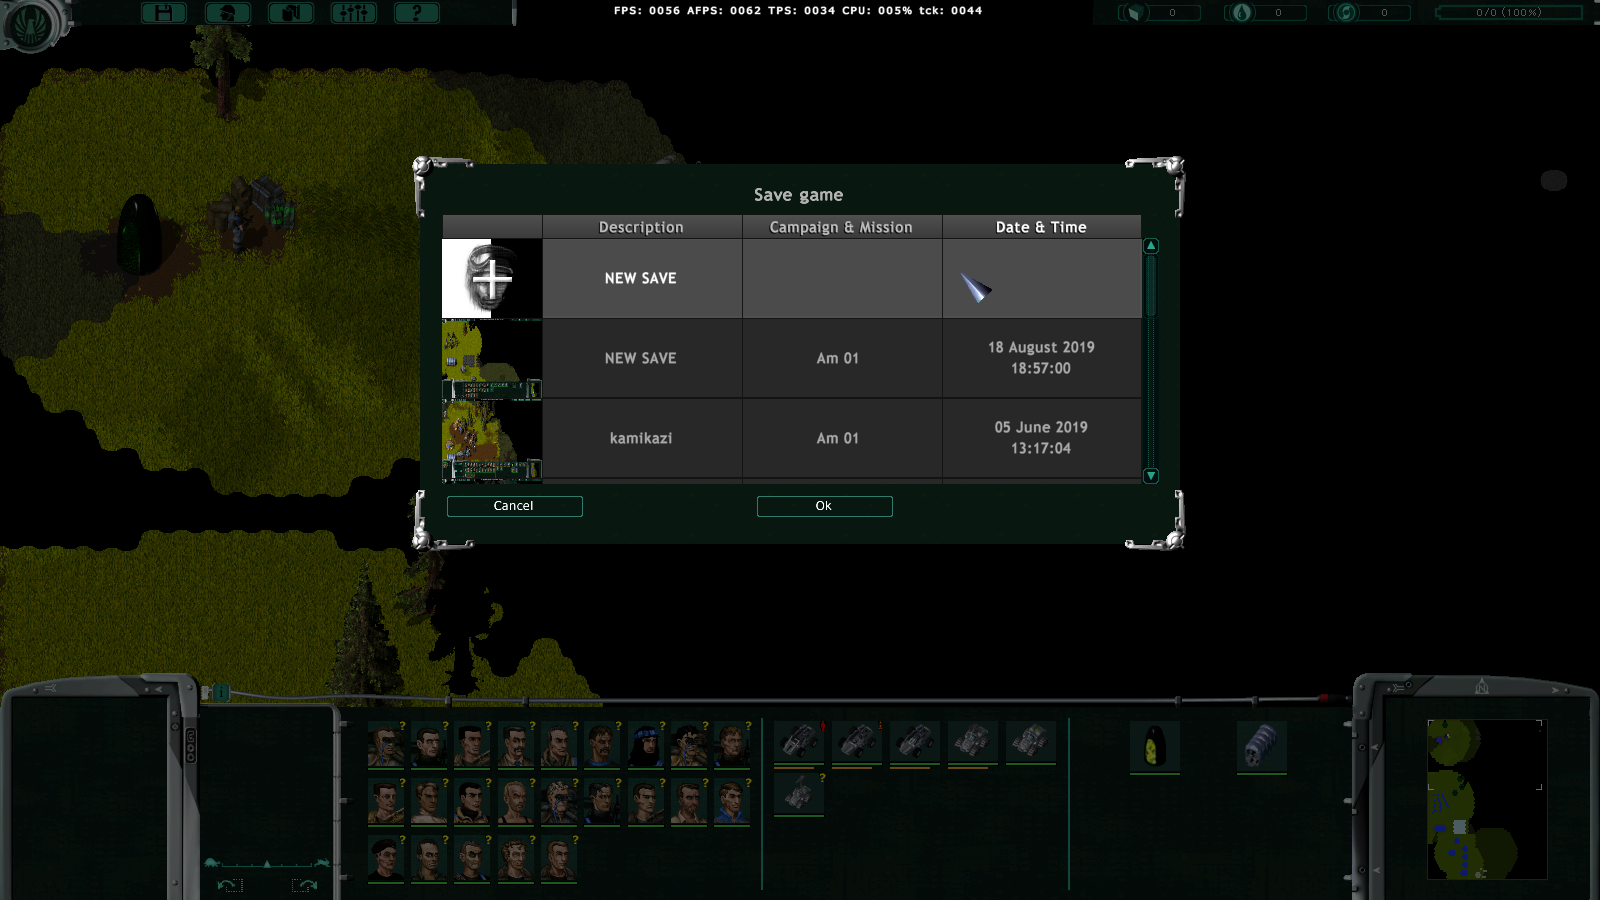Select the yellow-green capsule building icon
Screen dimensions: 1600x900
pyautogui.click(x=1155, y=746)
